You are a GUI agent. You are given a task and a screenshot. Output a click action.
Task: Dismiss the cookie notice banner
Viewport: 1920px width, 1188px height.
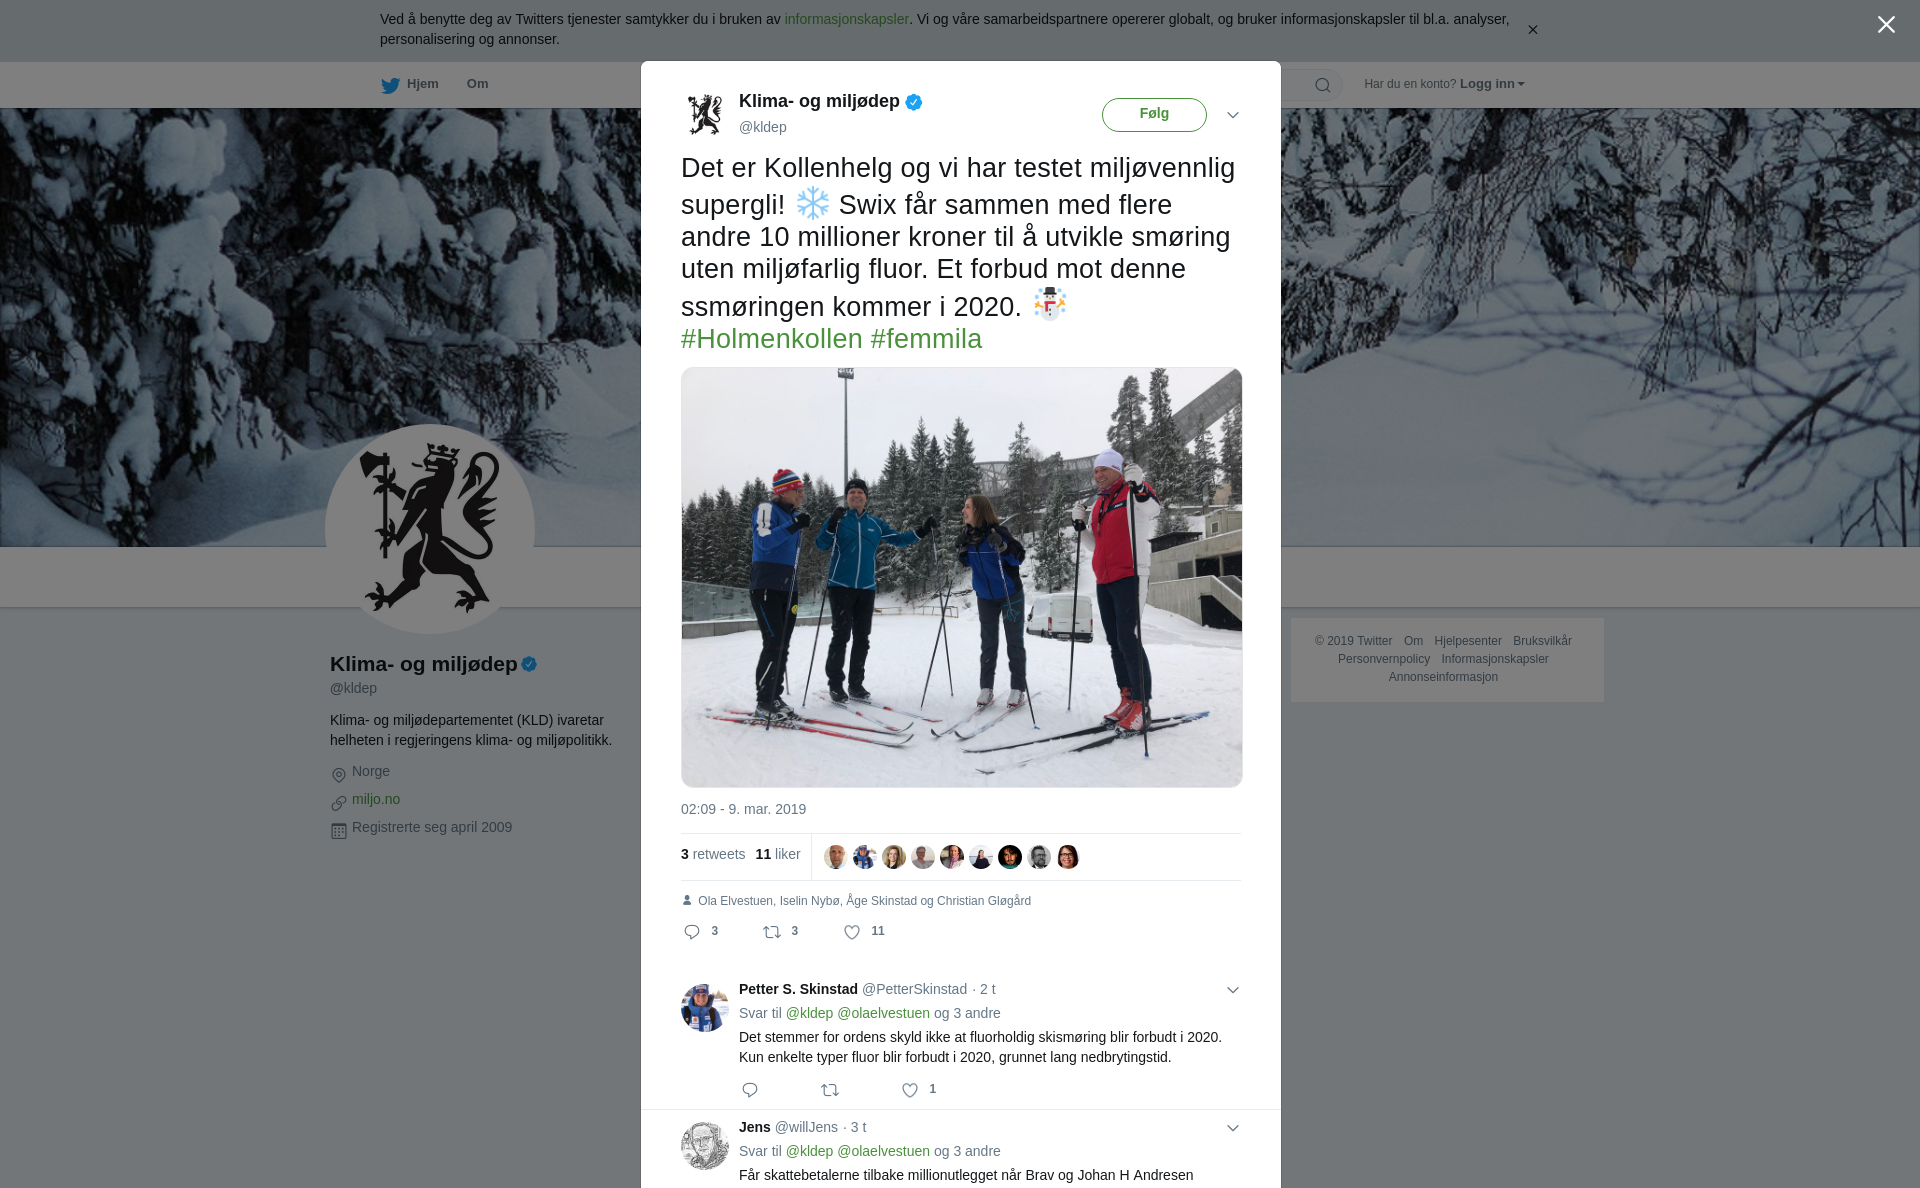[1532, 30]
